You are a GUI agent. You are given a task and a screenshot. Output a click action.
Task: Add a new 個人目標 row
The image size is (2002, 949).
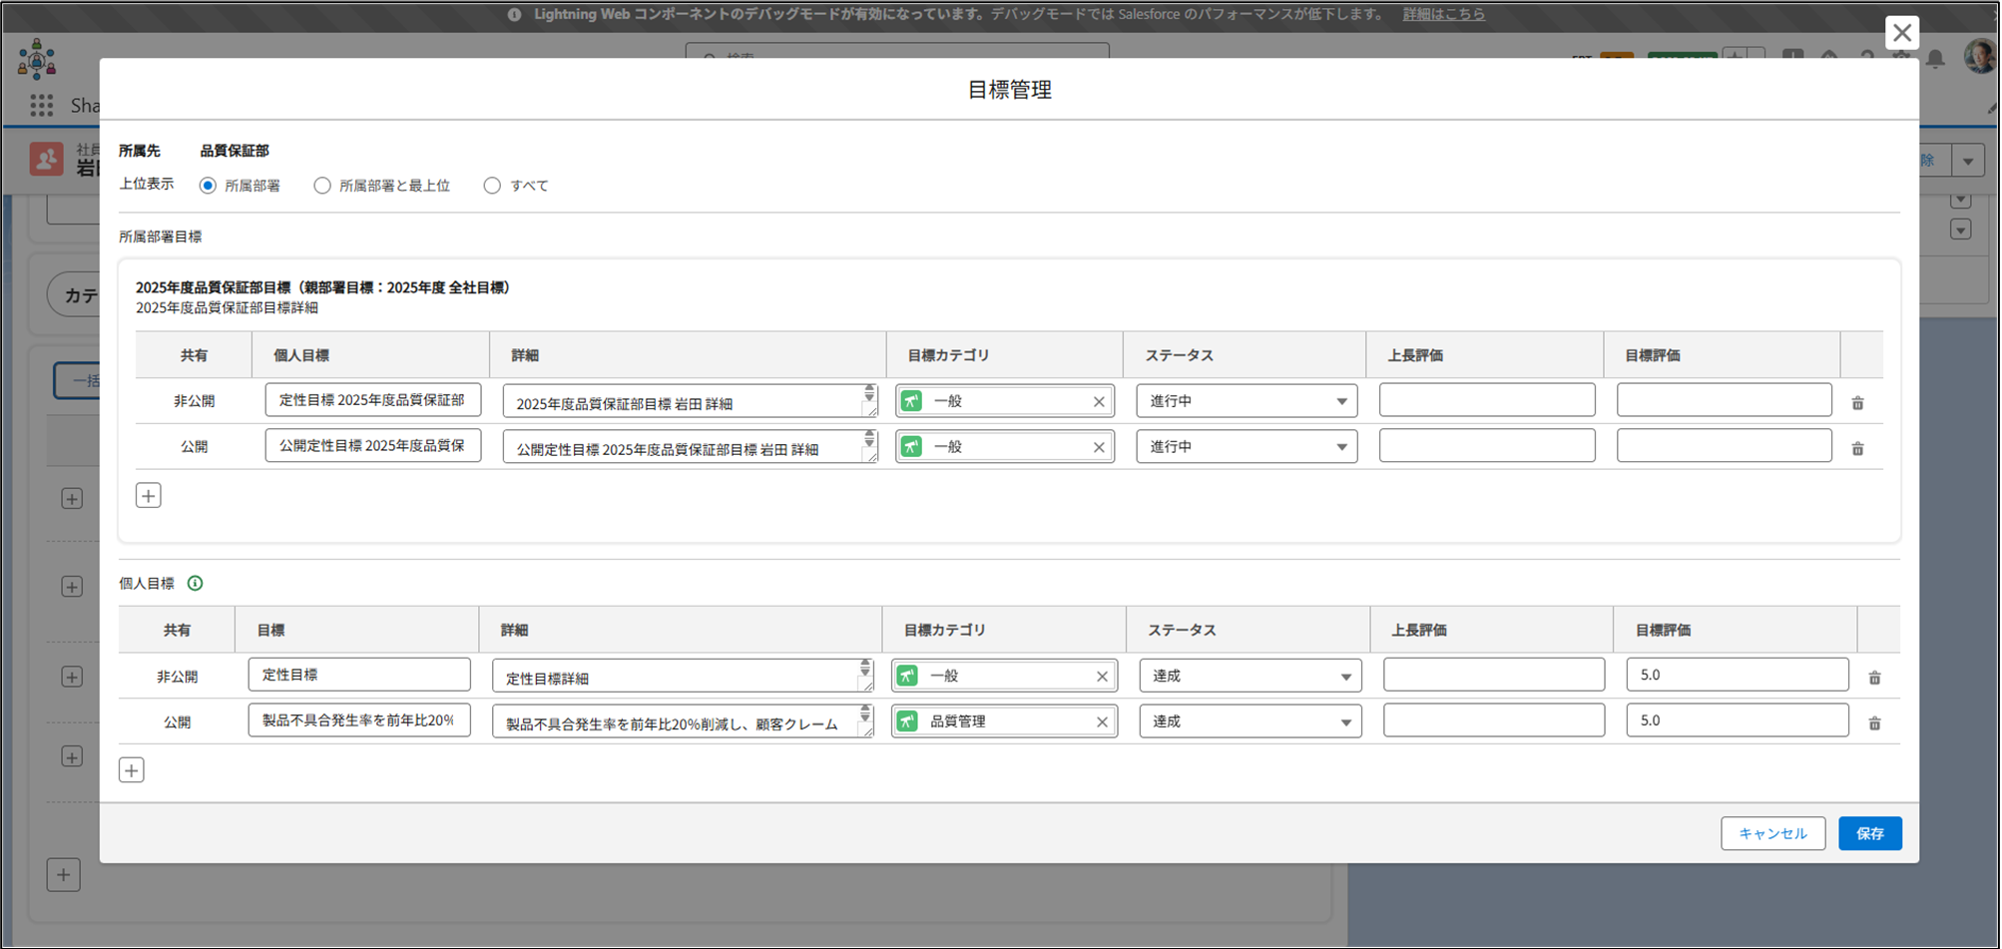(131, 770)
